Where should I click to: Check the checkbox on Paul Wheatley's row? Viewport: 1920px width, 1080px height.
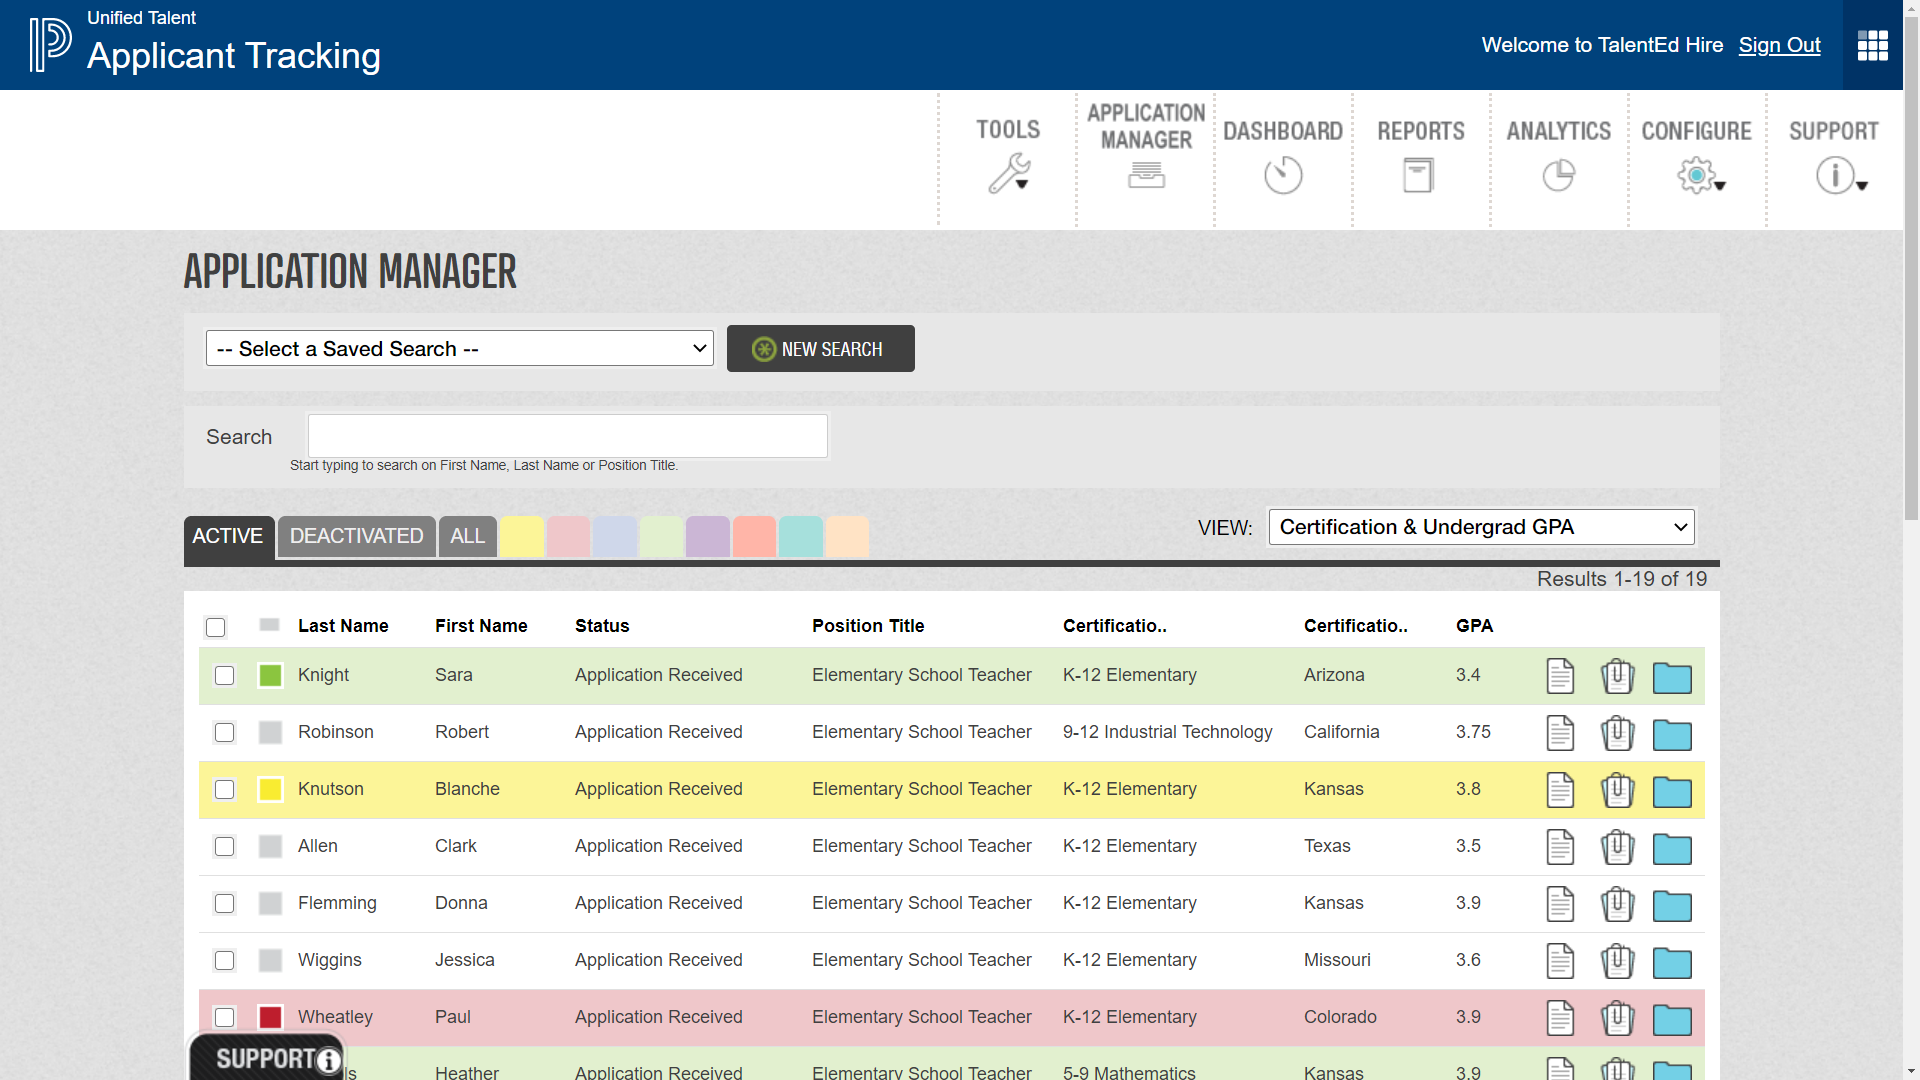click(x=224, y=1017)
